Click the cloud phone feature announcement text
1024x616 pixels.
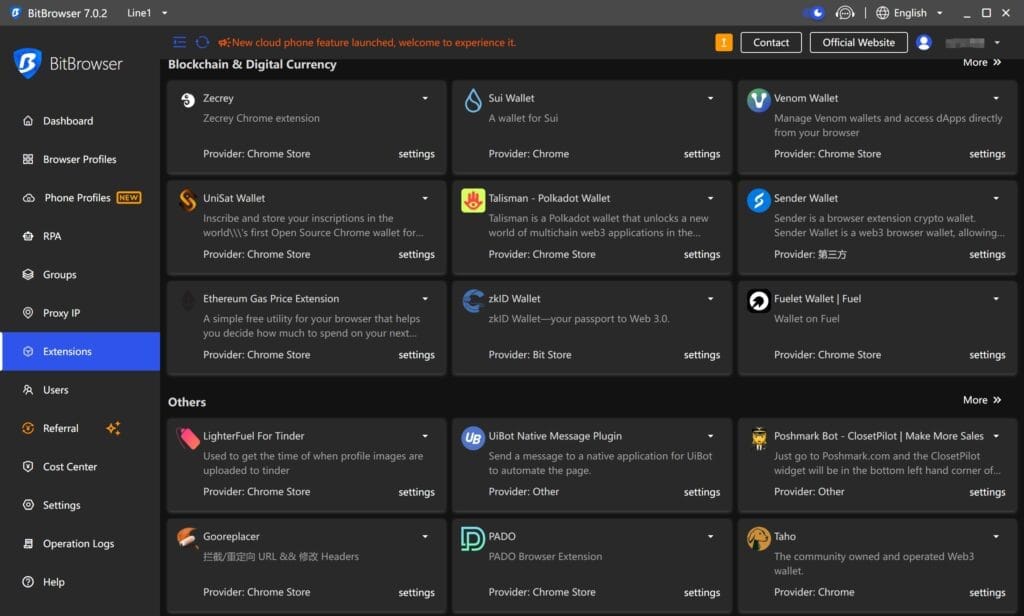tap(374, 42)
